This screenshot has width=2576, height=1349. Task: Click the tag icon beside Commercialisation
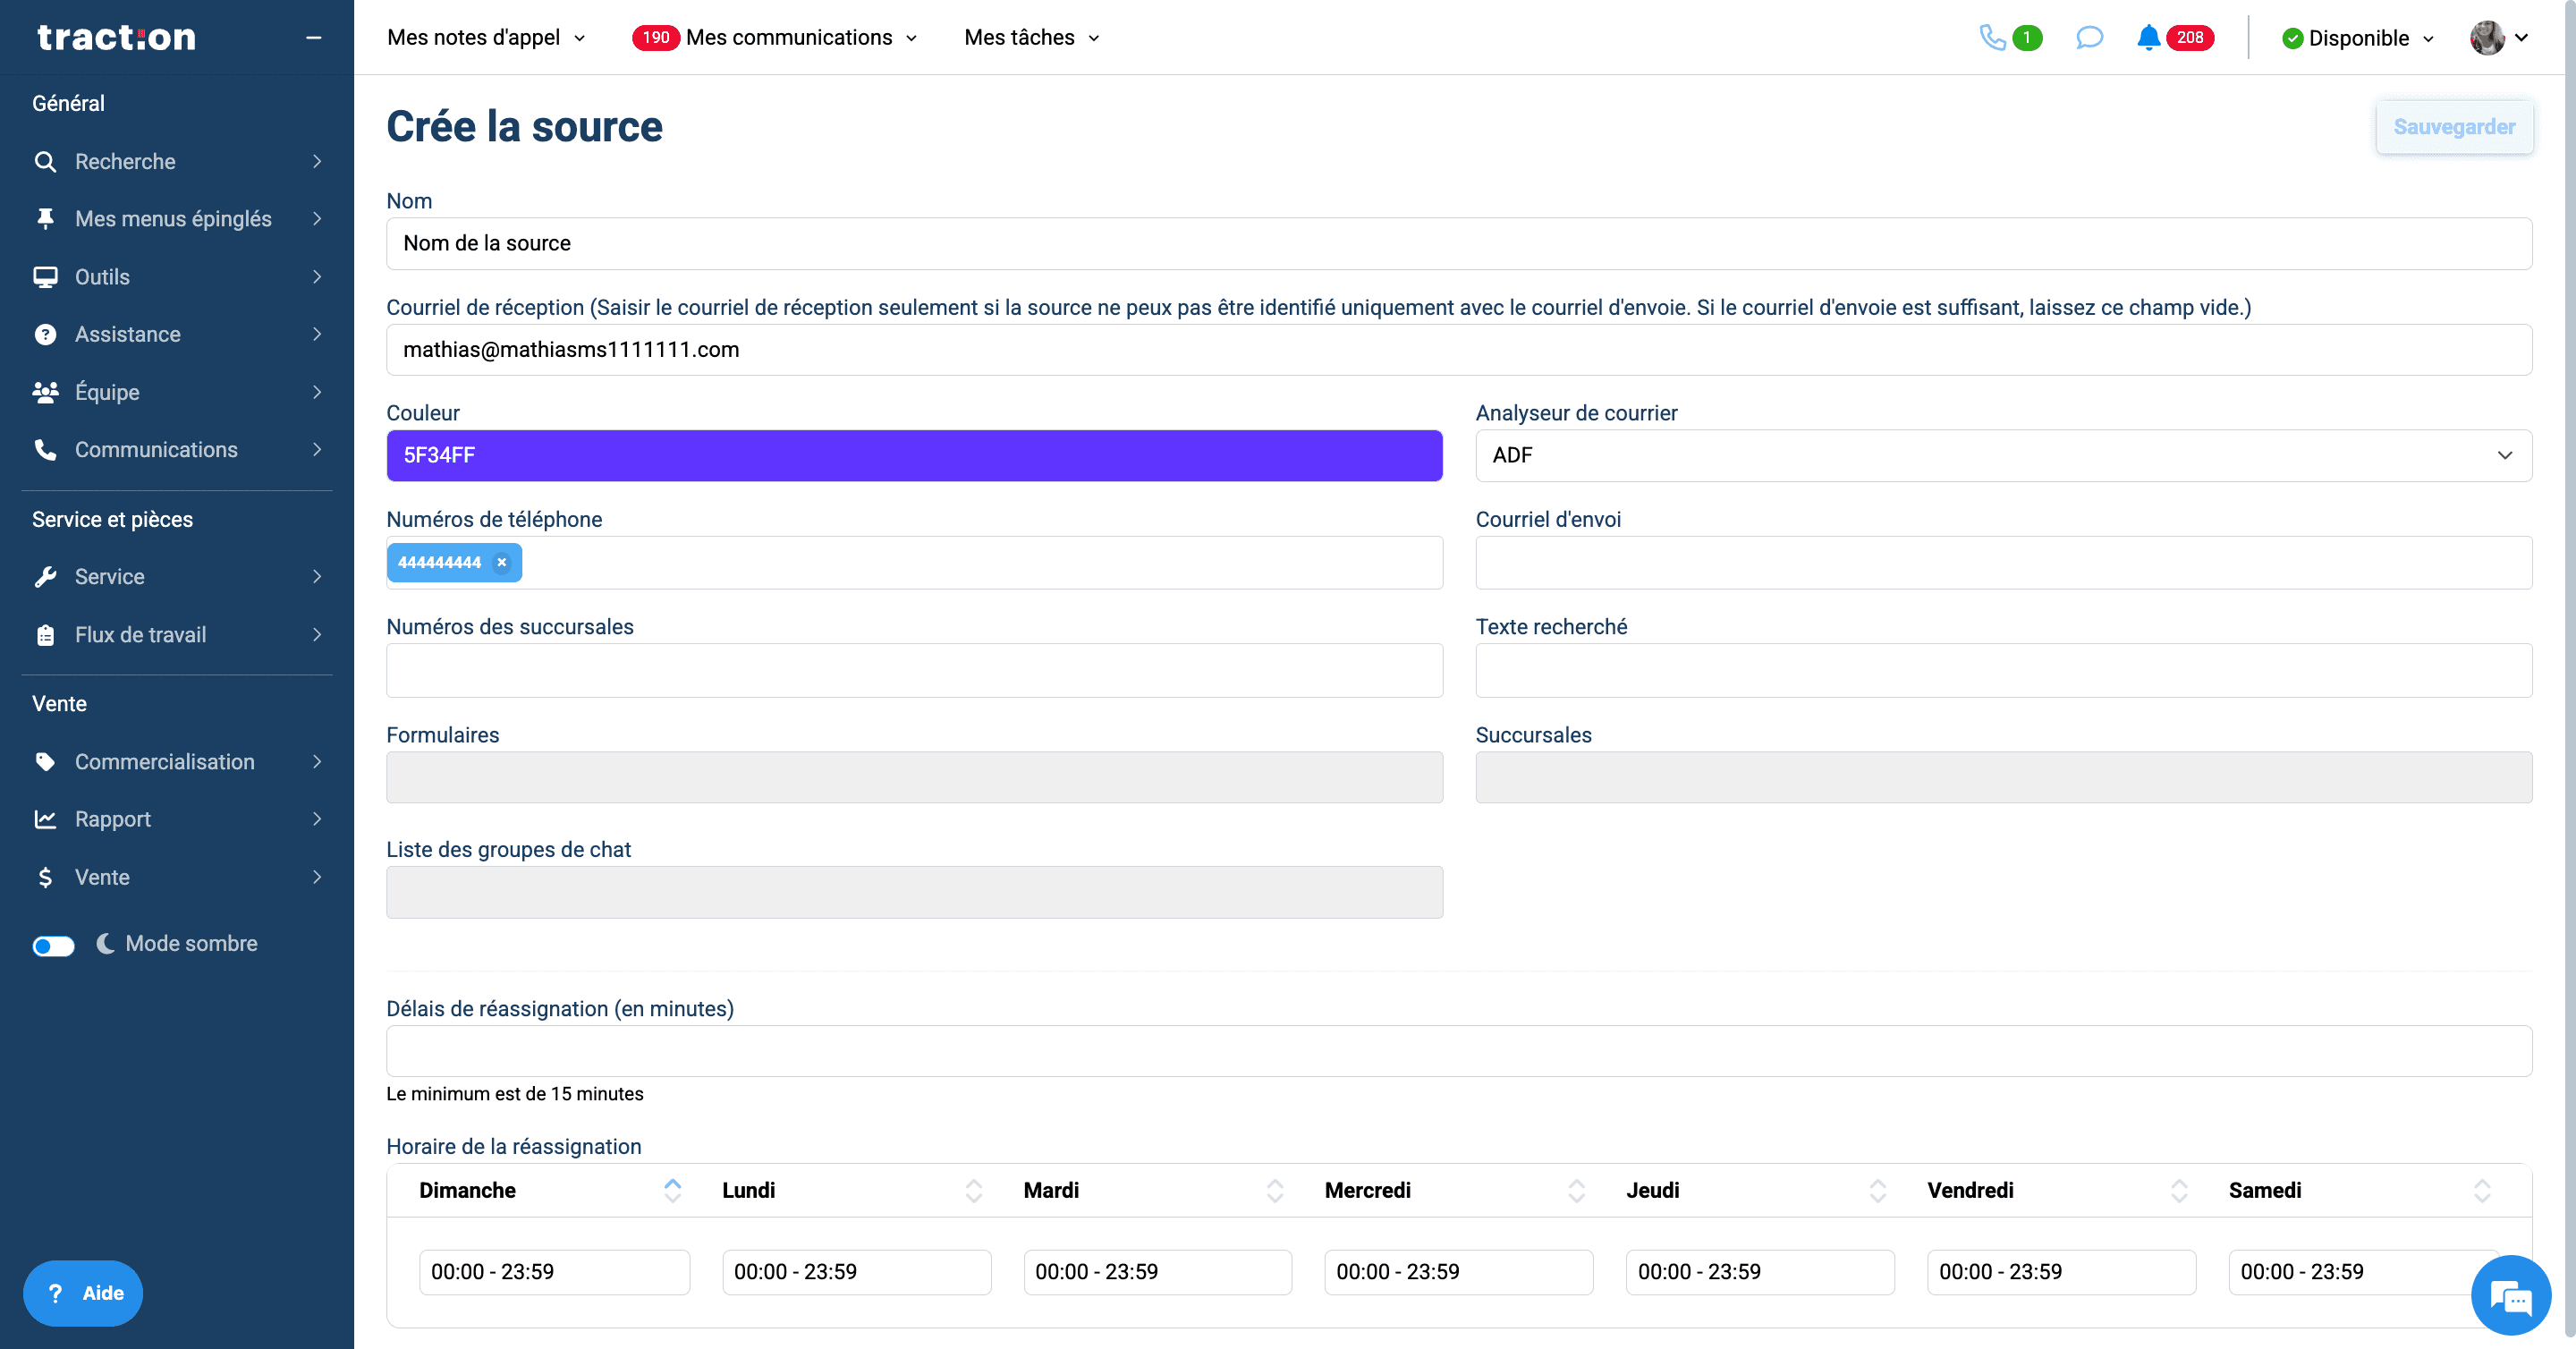pos(45,762)
